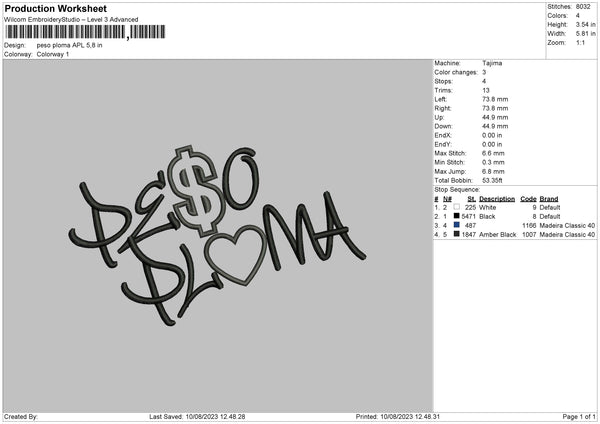The height and width of the screenshot is (424, 600).
Task: Click the heart shape in the design preview
Action: (x=235, y=254)
